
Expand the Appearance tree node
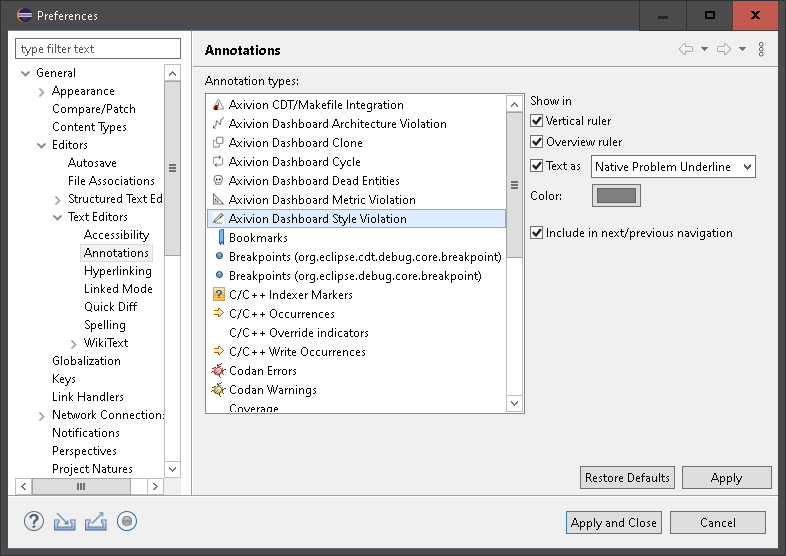(42, 92)
